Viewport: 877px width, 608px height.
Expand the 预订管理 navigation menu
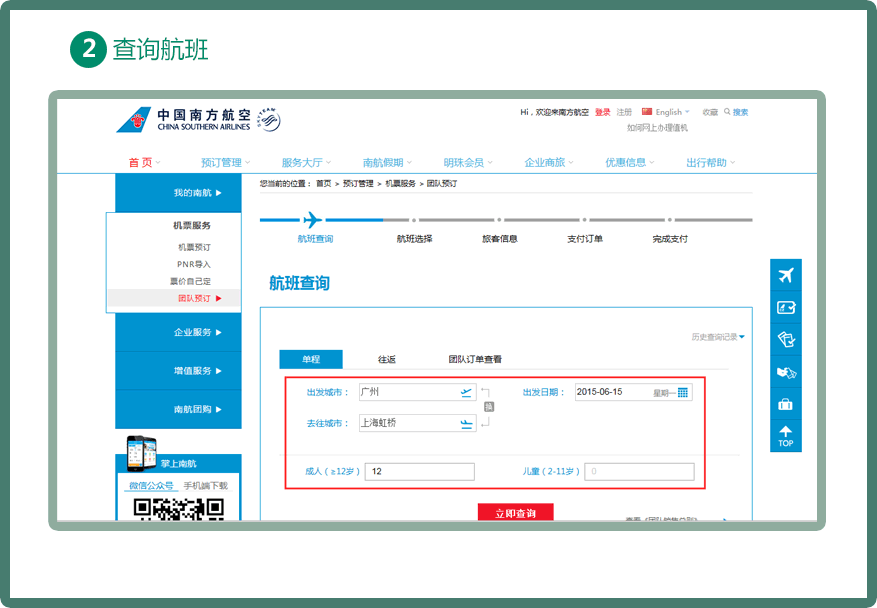[225, 162]
